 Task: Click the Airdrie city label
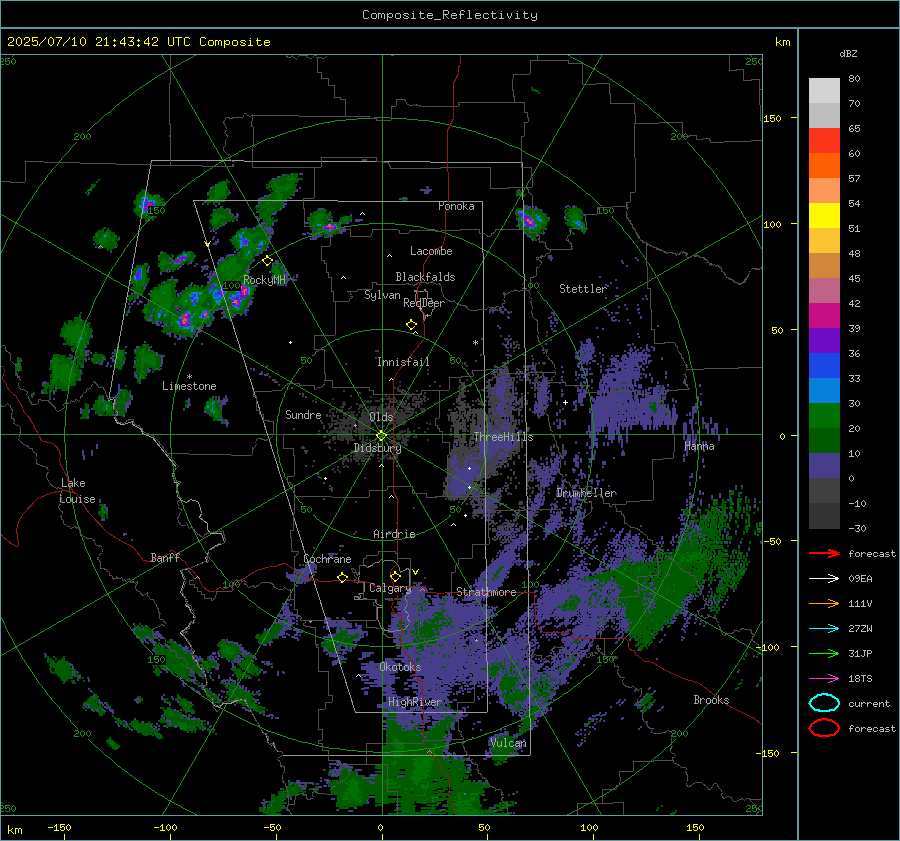[x=394, y=534]
